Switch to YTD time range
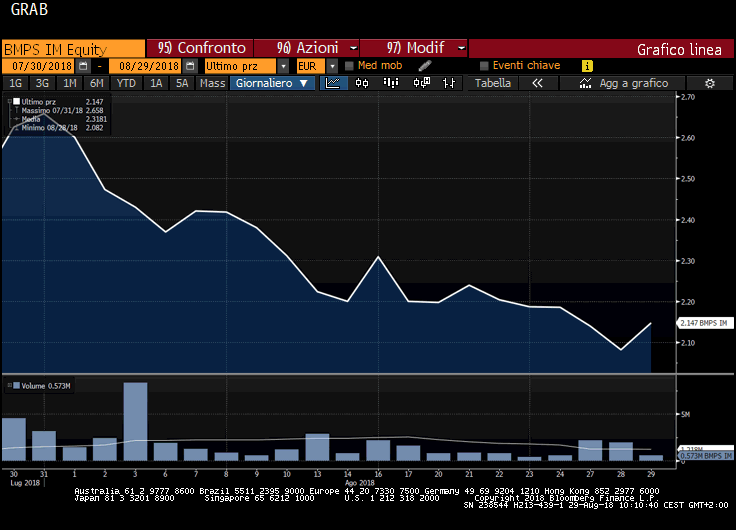736x530 pixels. (x=126, y=83)
